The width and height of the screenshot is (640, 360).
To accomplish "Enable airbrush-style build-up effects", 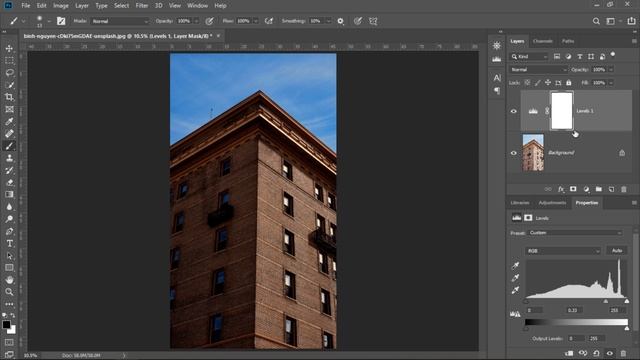I will [x=269, y=21].
